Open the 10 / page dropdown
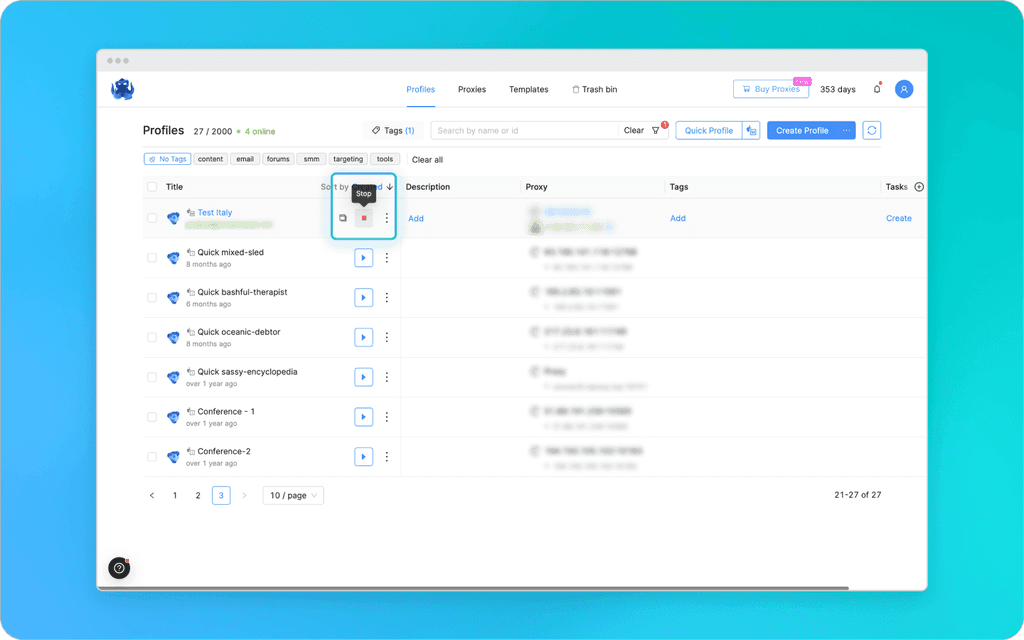The height and width of the screenshot is (640, 1024). tap(292, 494)
